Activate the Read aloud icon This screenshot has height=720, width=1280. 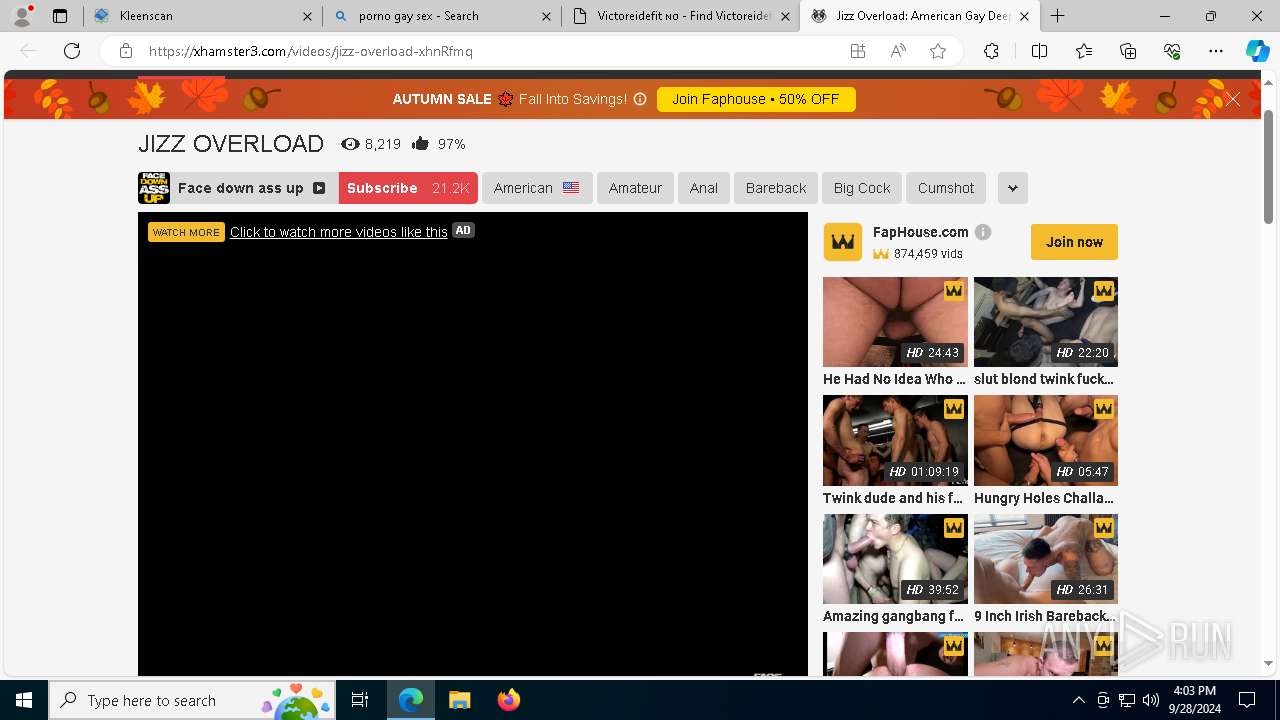pos(898,51)
